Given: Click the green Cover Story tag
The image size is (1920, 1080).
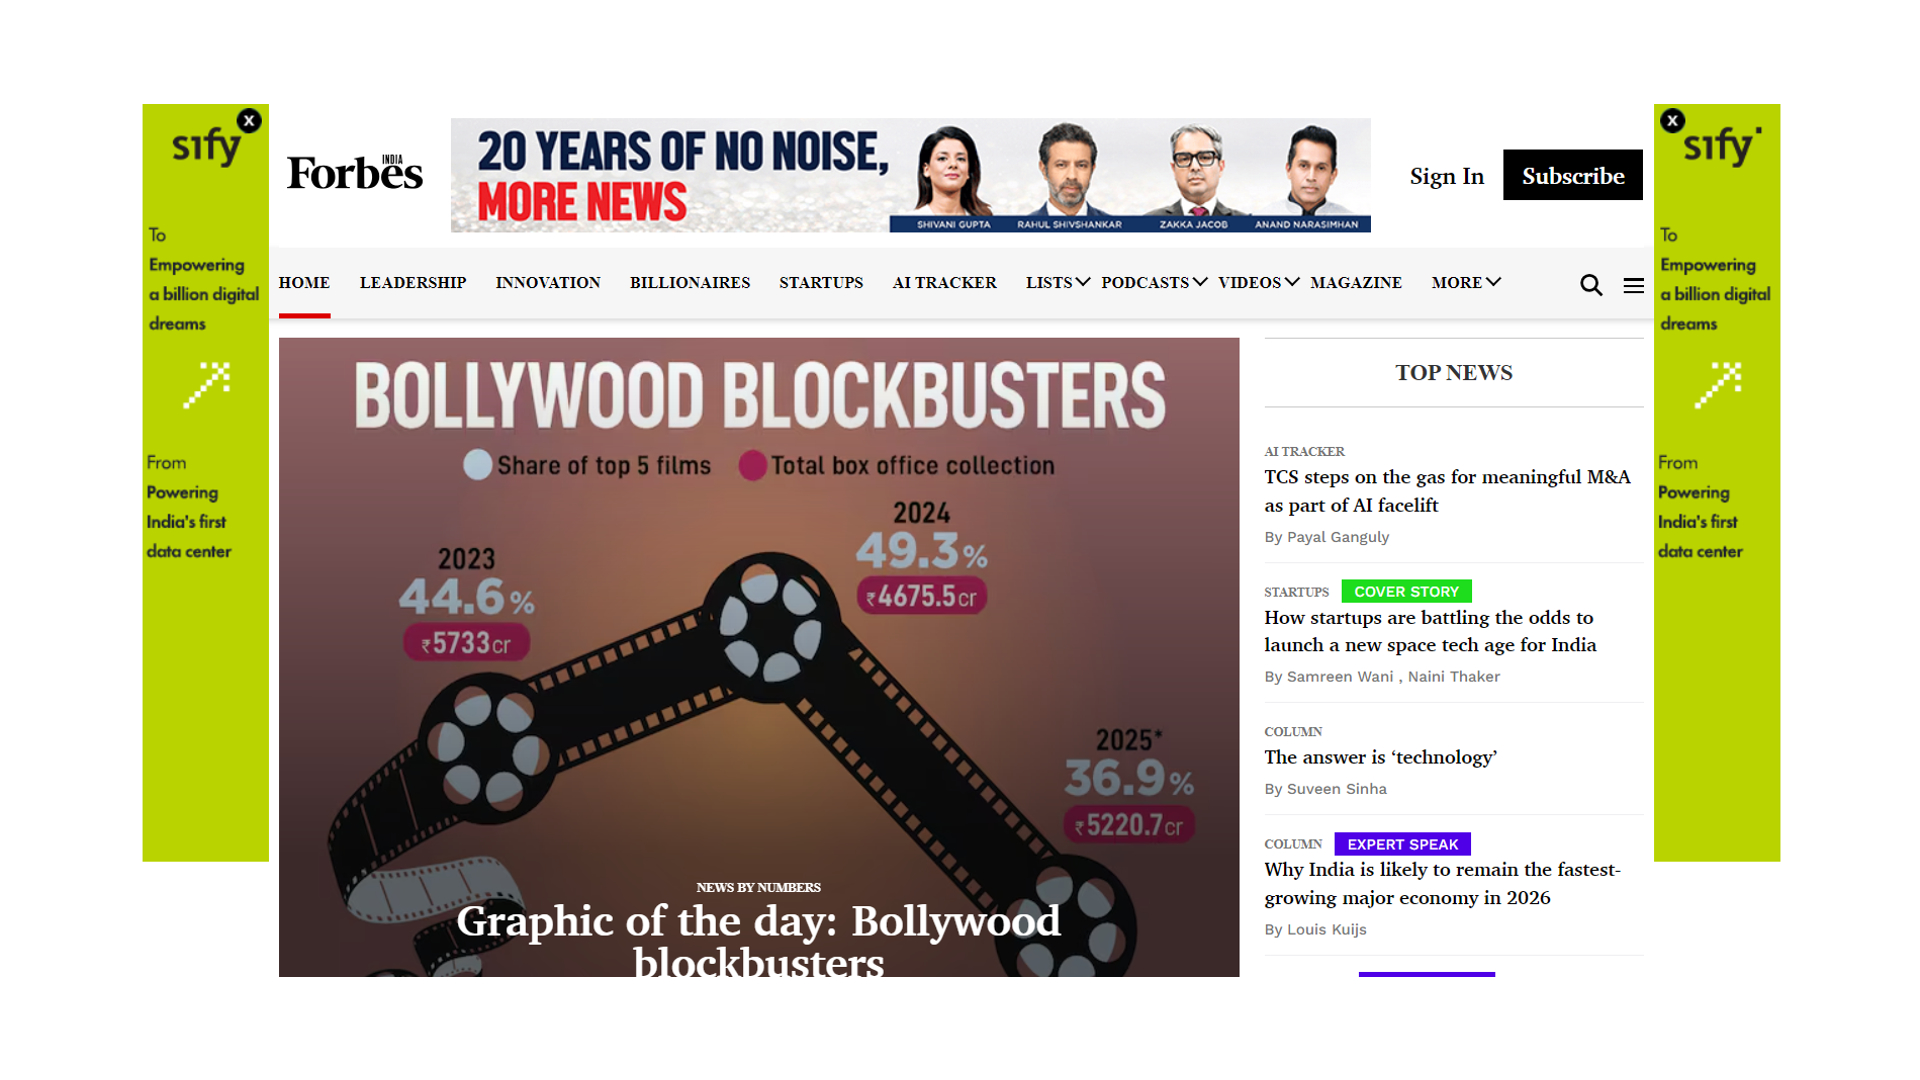Looking at the screenshot, I should (x=1405, y=592).
